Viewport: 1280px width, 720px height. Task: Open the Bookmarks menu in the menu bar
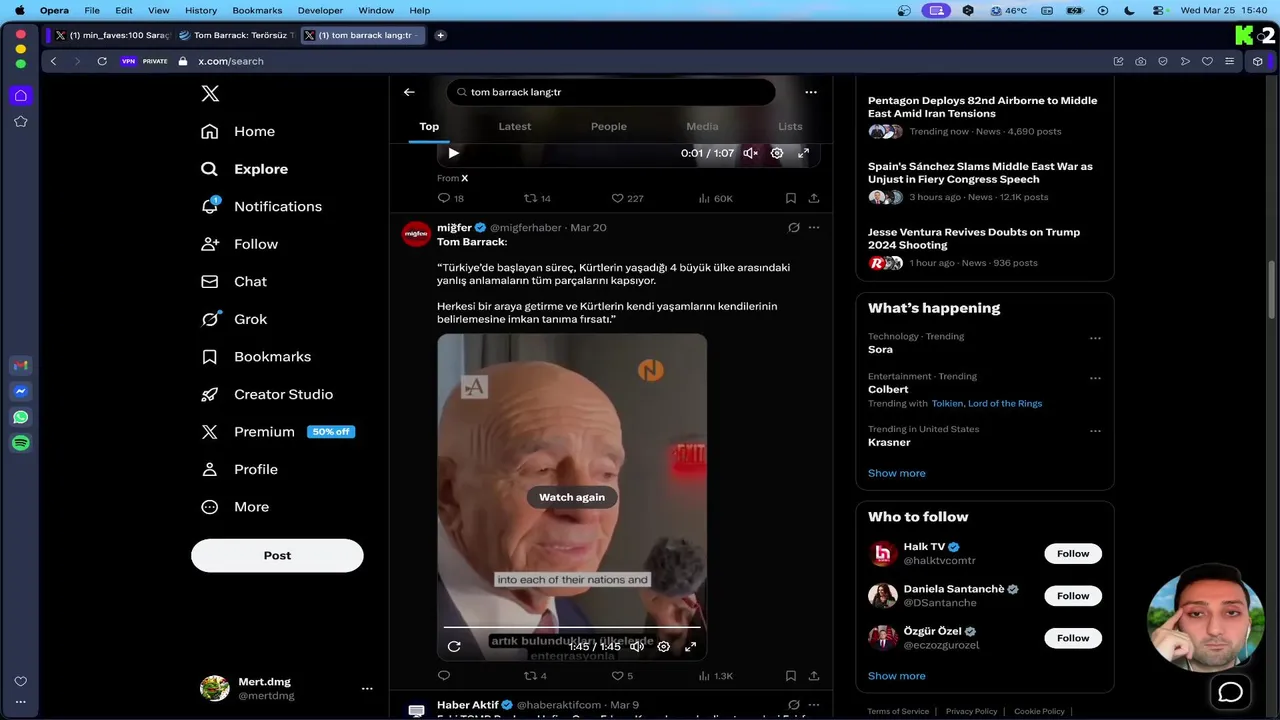point(257,10)
